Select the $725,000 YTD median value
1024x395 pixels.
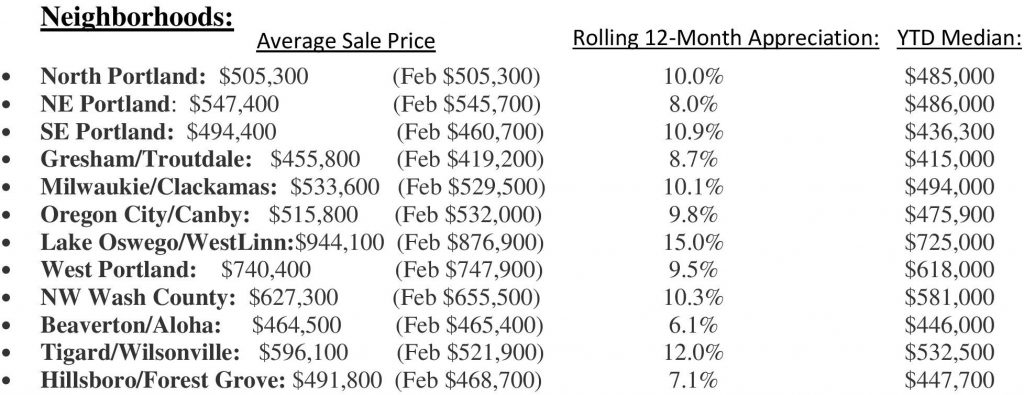950,242
